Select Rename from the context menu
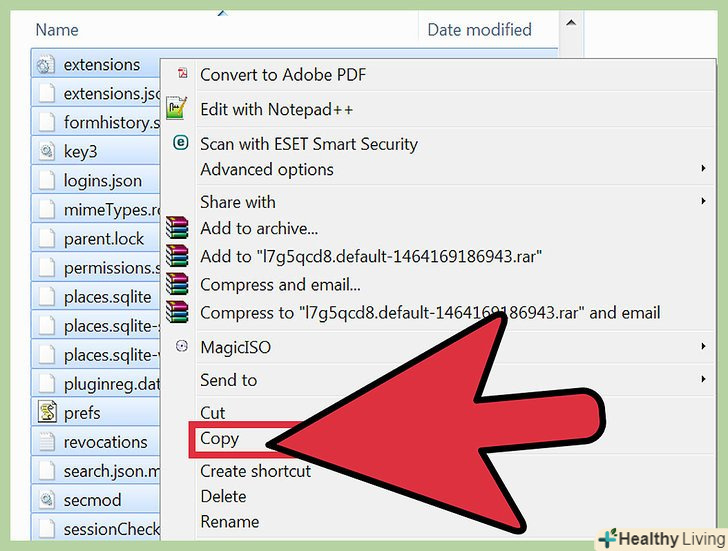 pos(230,522)
